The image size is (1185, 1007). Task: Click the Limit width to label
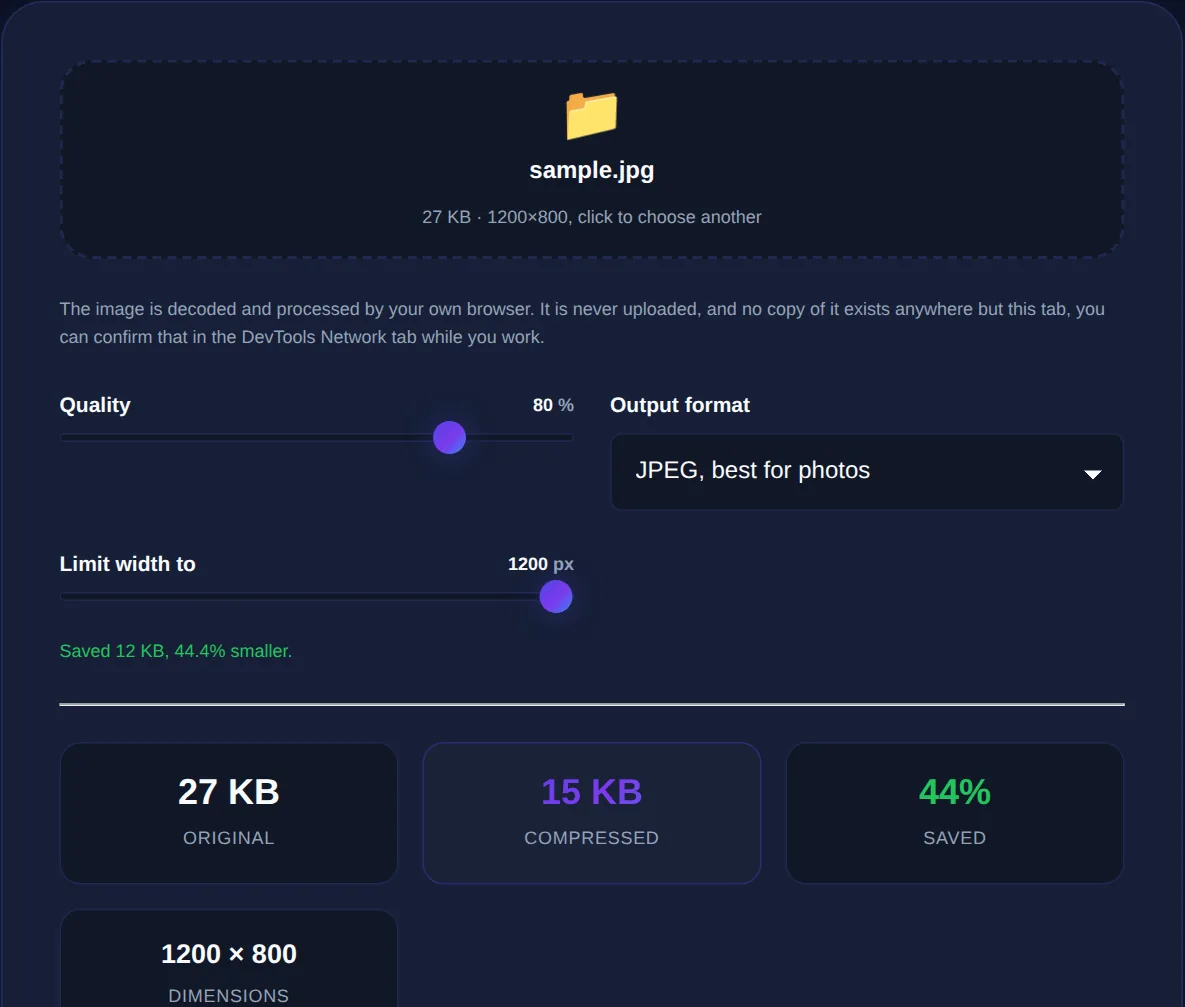tap(128, 564)
